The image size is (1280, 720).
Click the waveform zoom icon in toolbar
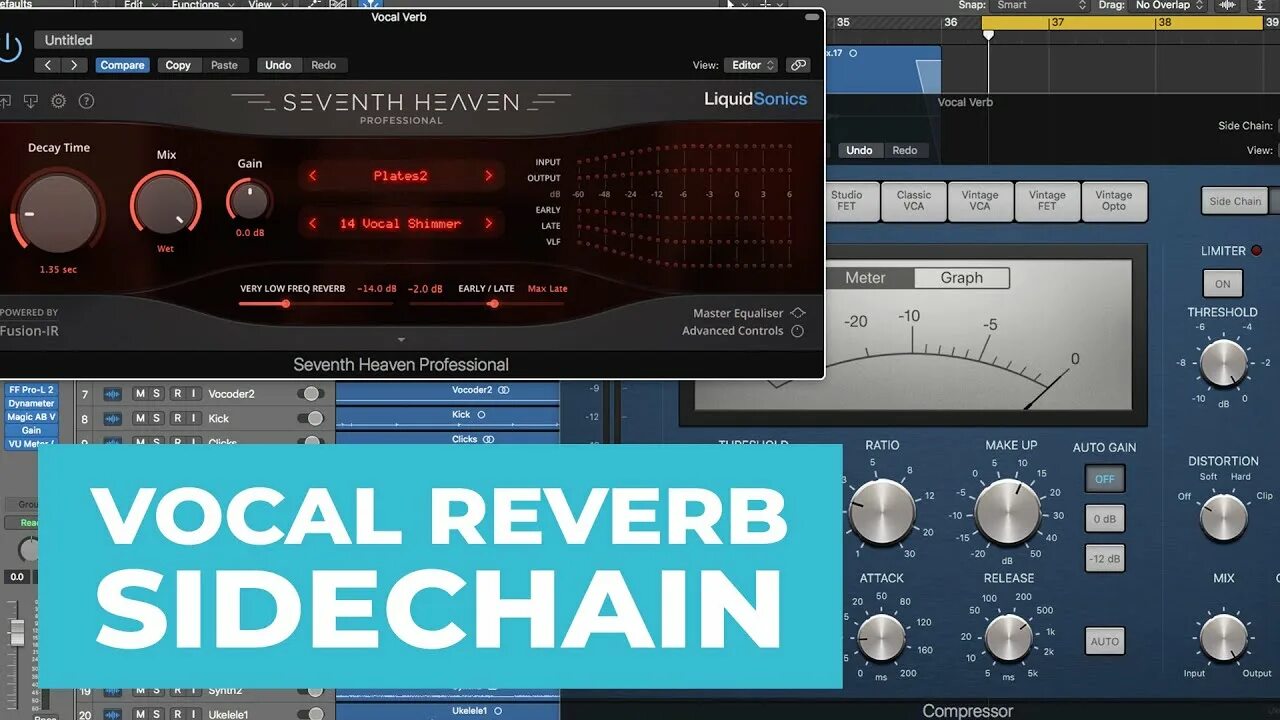[1226, 5]
